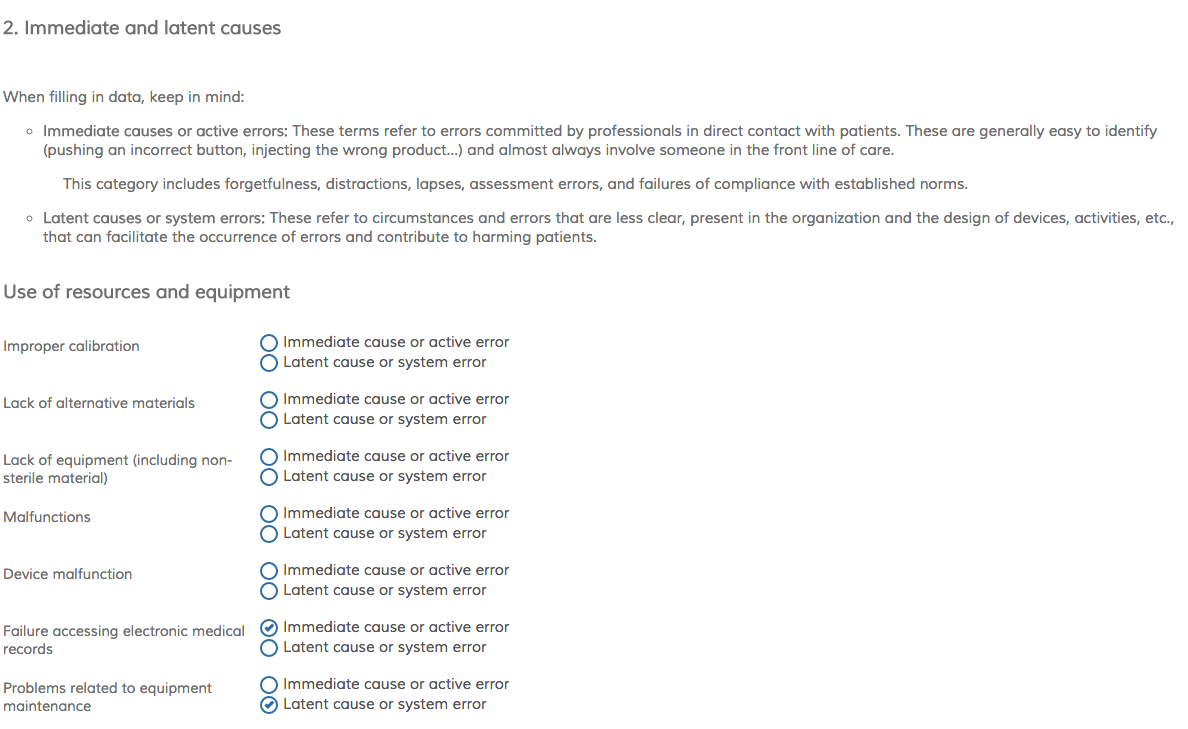The height and width of the screenshot is (729, 1188).
Task: Click the 'When filling in data' instruction text
Action: (124, 98)
